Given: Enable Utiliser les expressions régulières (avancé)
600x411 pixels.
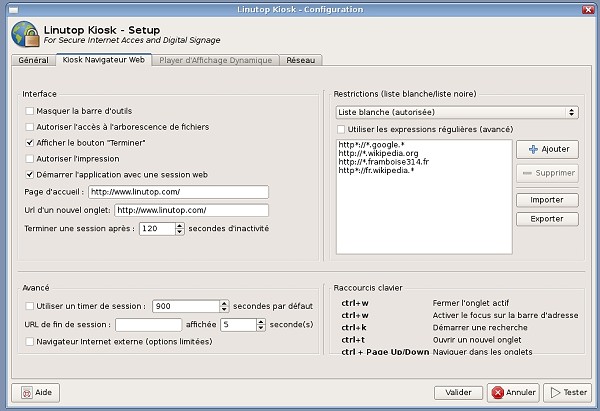Looking at the screenshot, I should tap(341, 129).
